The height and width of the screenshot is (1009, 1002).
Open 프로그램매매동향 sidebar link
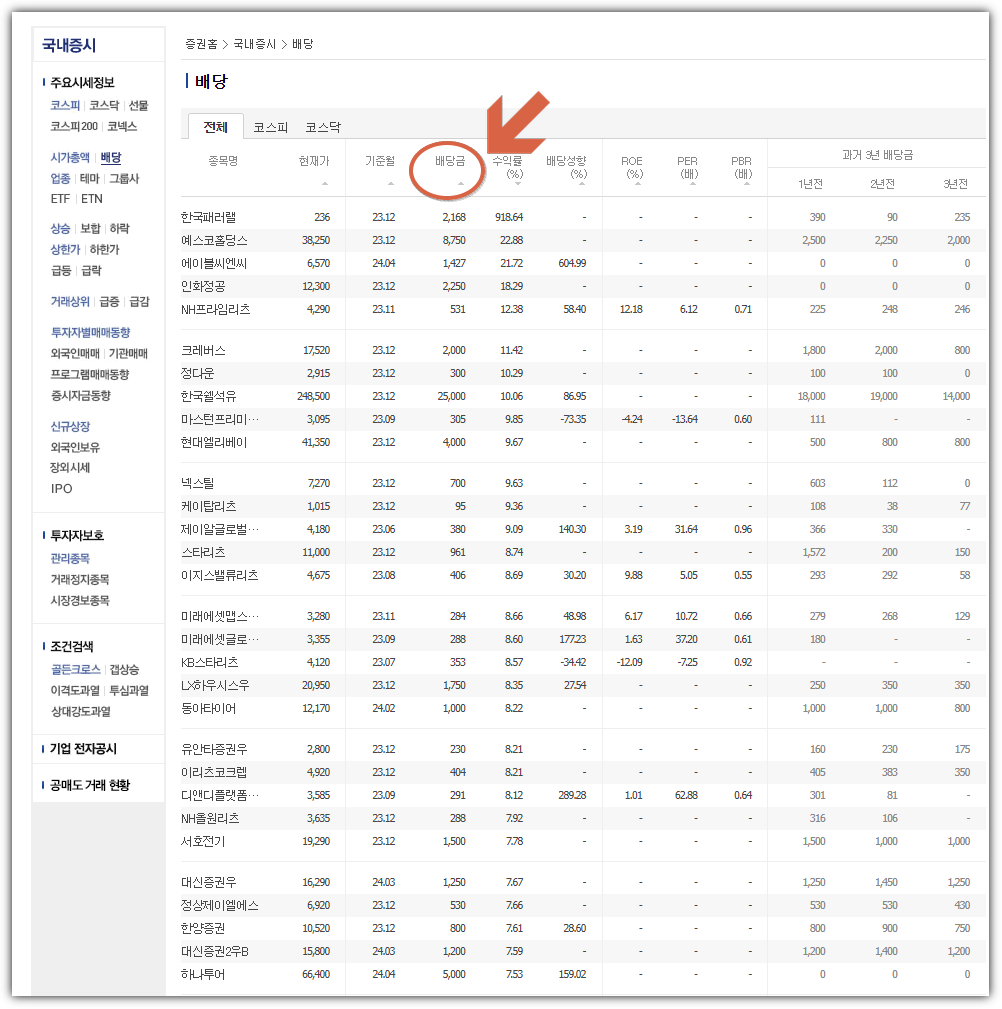pyautogui.click(x=90, y=375)
